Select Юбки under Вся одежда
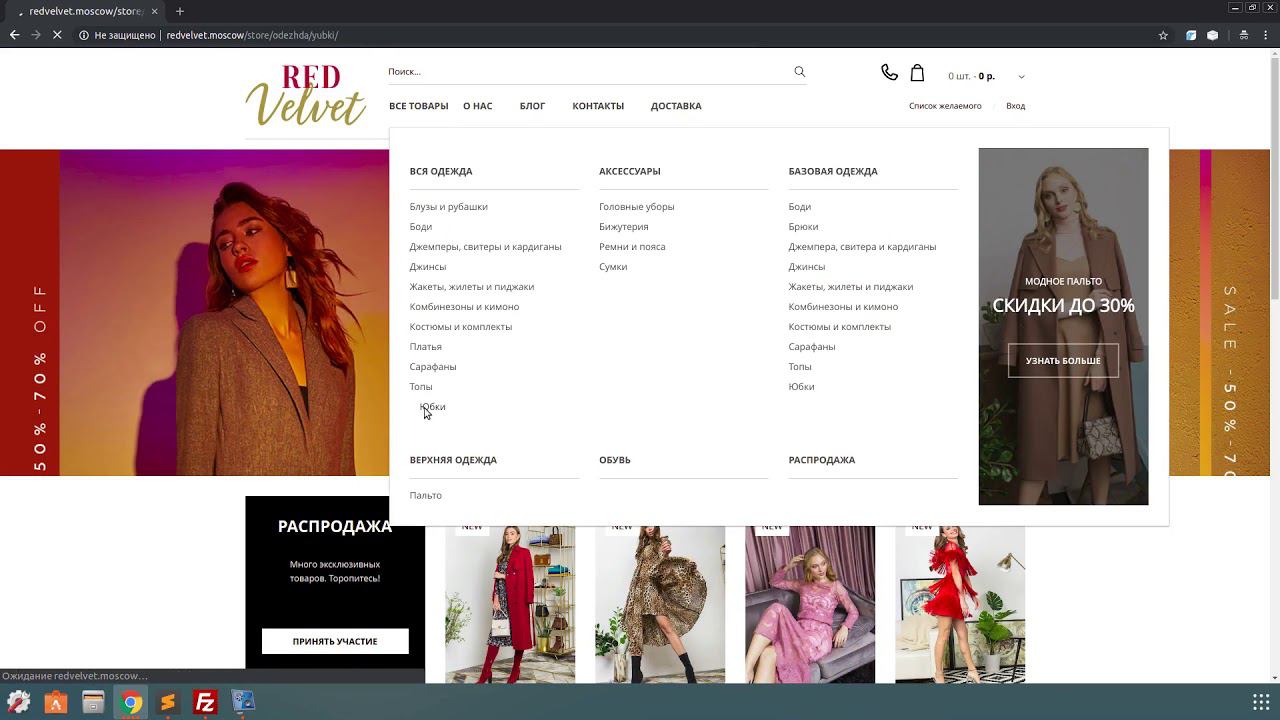Screen dimensions: 1280x720 pyautogui.click(x=433, y=406)
